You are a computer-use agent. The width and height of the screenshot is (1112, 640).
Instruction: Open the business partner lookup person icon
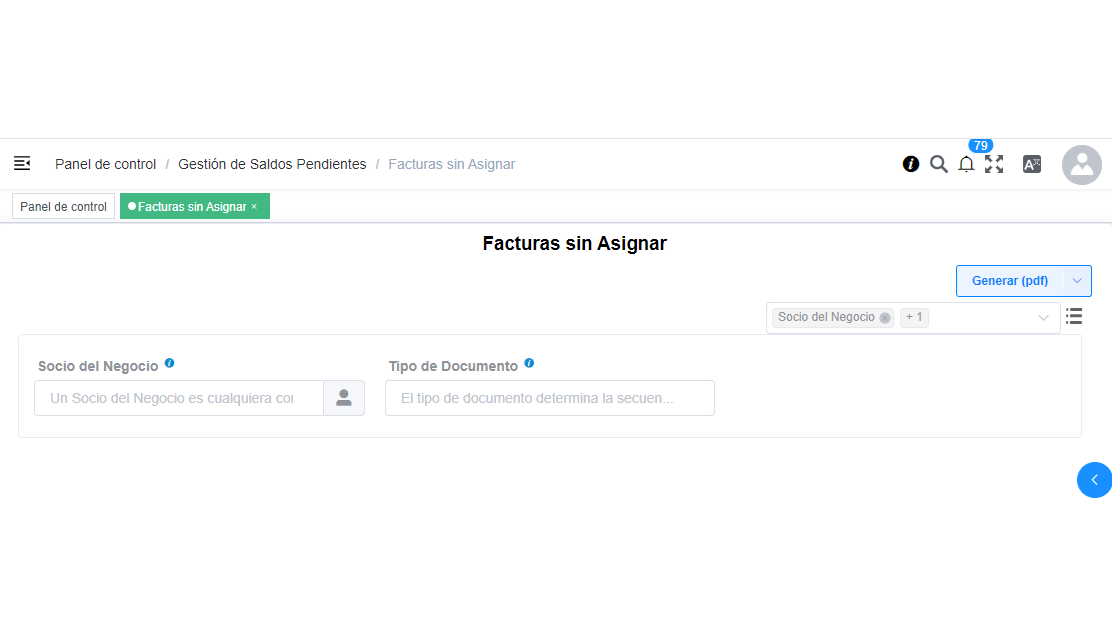tap(344, 397)
